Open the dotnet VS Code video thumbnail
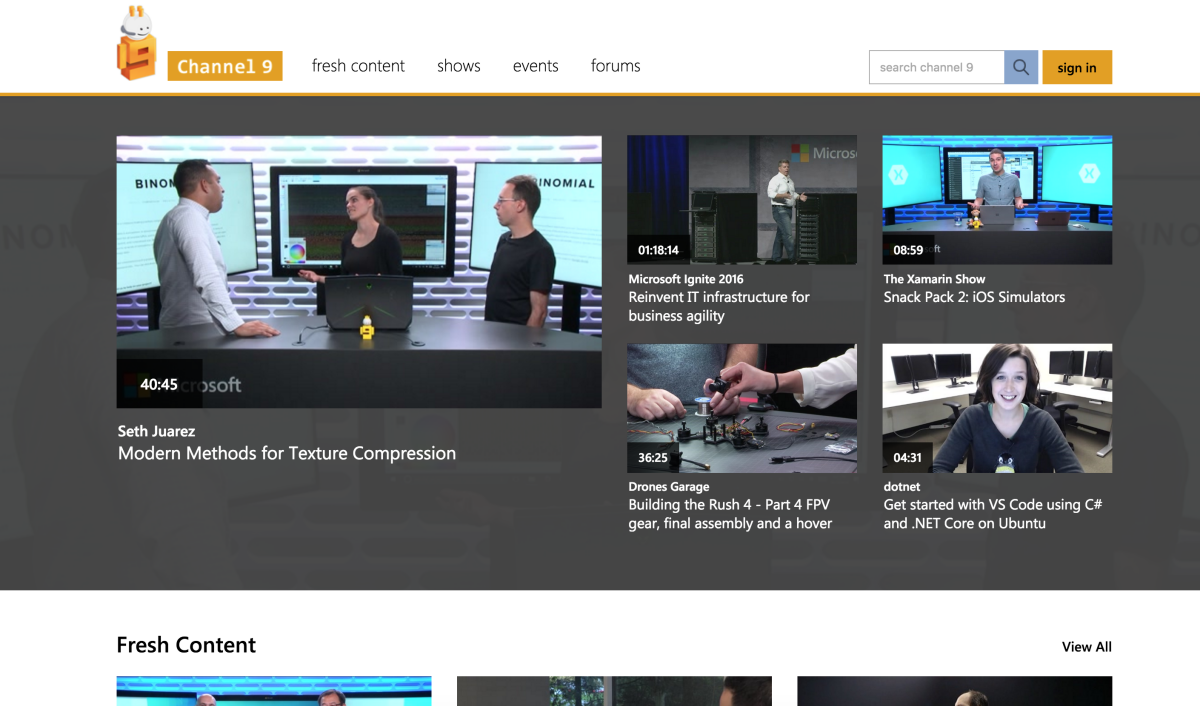Viewport: 1200px width, 706px height. [x=997, y=408]
